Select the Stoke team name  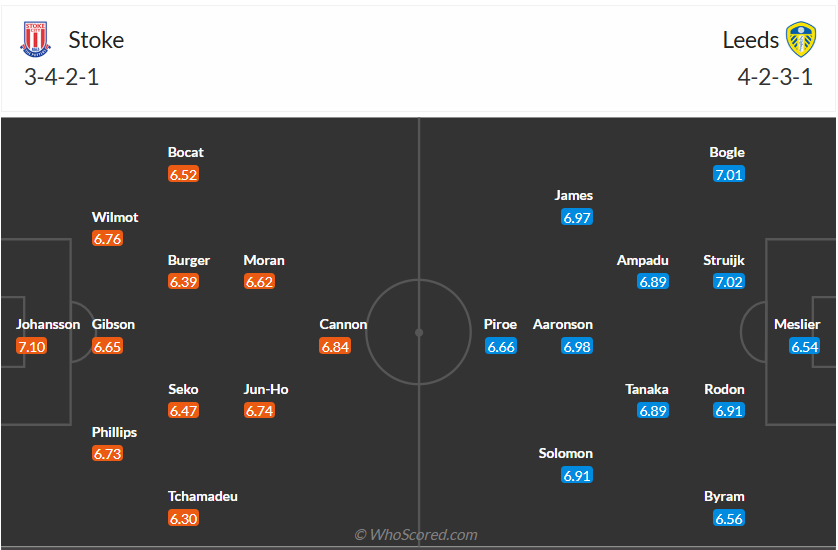[96, 40]
